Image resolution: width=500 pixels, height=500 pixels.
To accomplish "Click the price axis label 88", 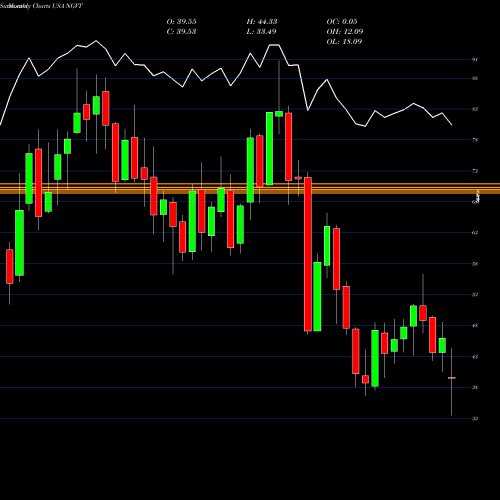I will [x=475, y=78].
